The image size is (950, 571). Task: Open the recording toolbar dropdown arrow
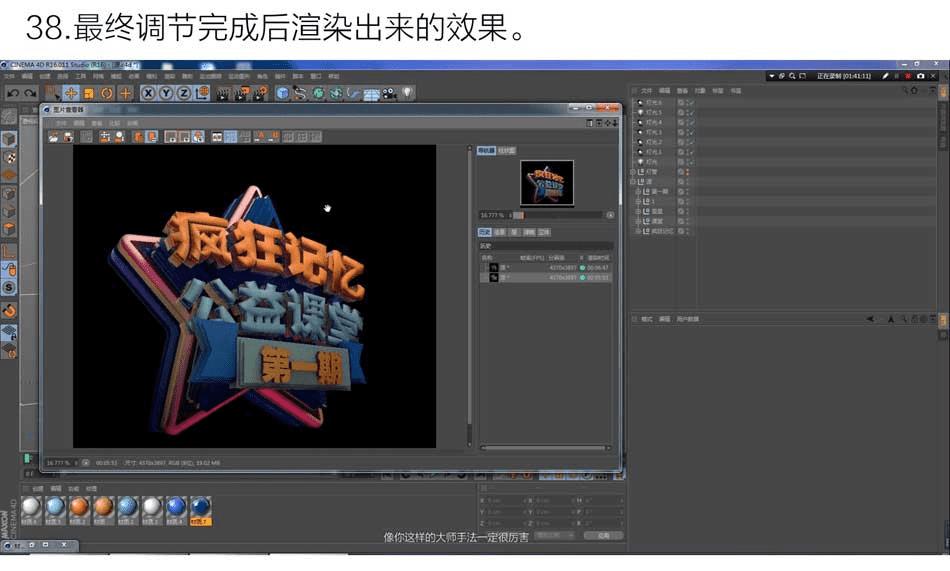point(771,76)
